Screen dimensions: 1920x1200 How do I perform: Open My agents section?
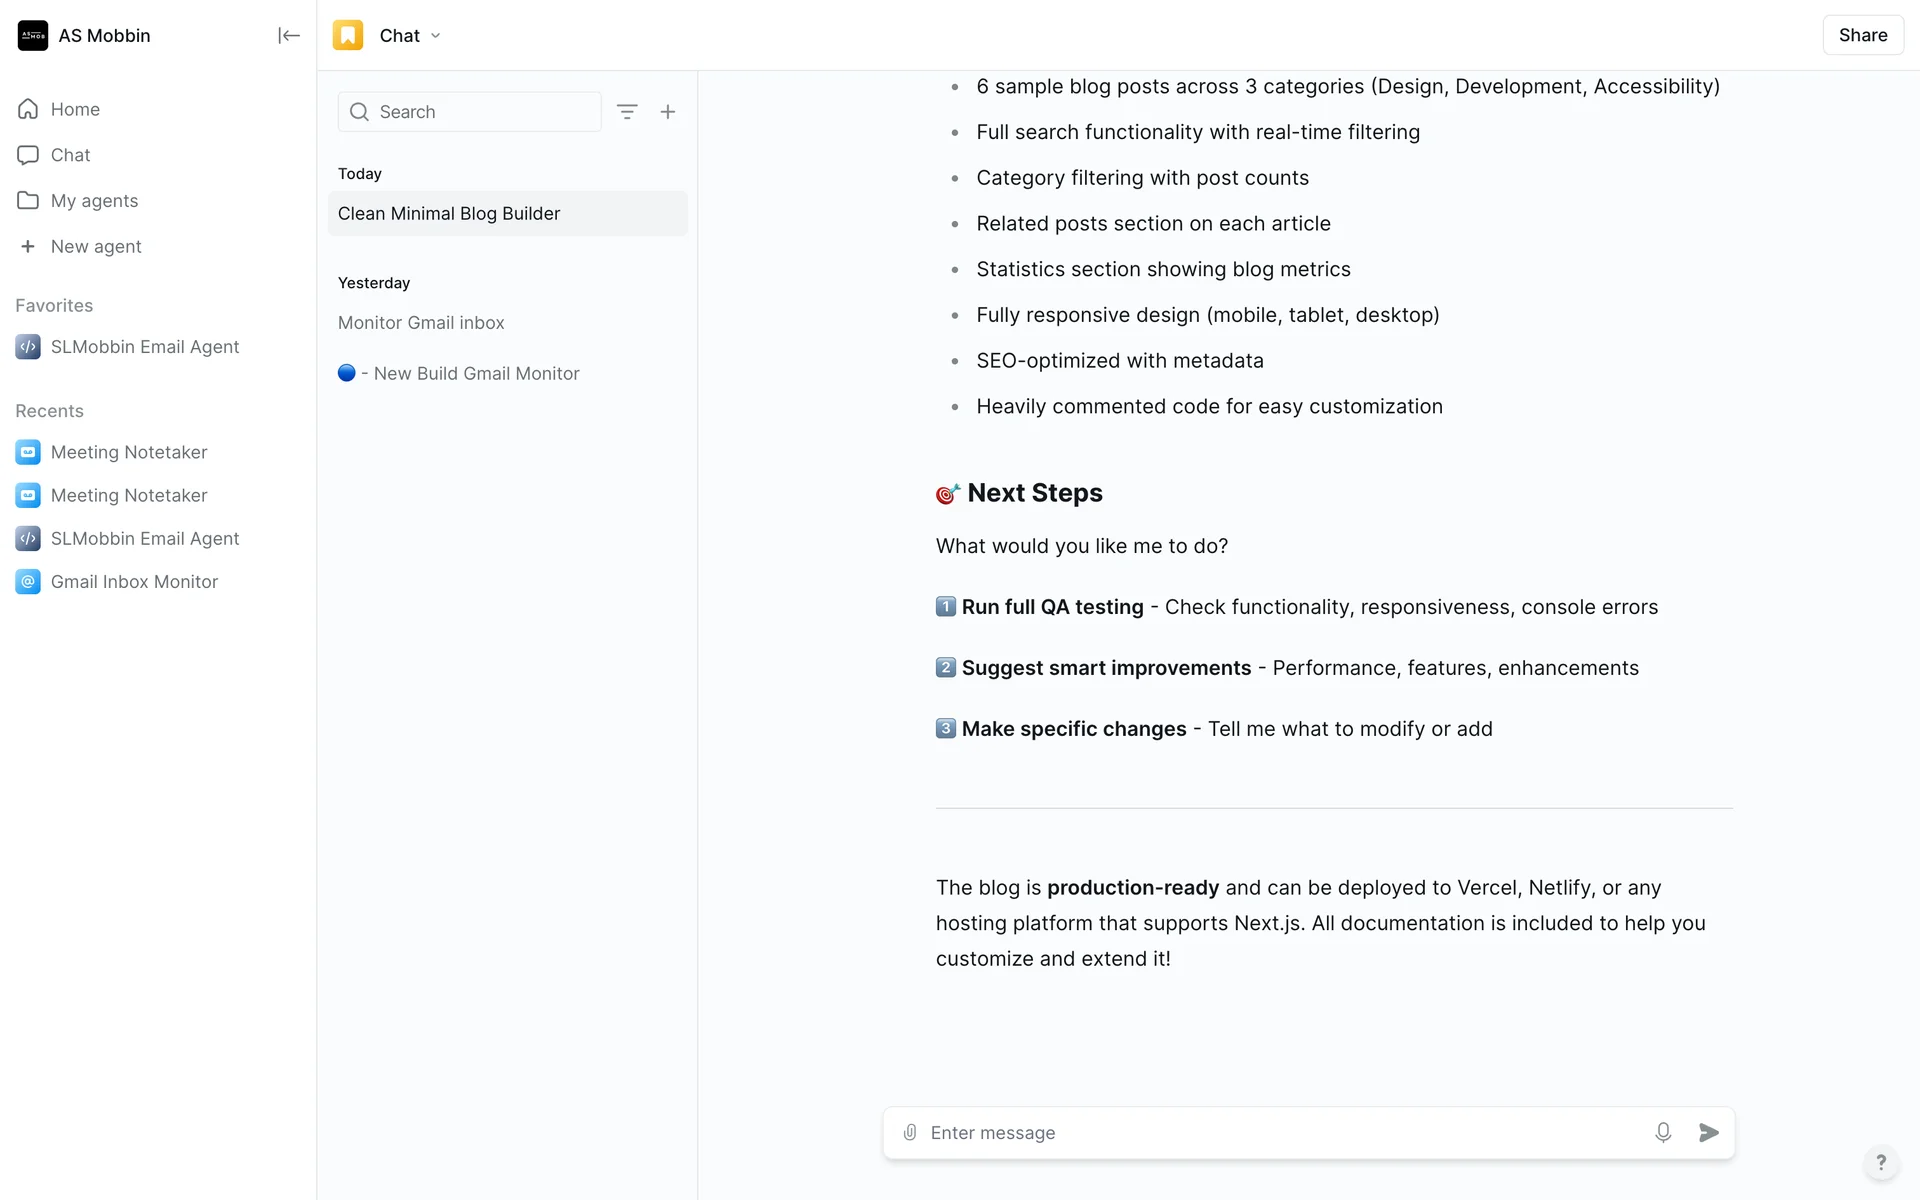(94, 201)
